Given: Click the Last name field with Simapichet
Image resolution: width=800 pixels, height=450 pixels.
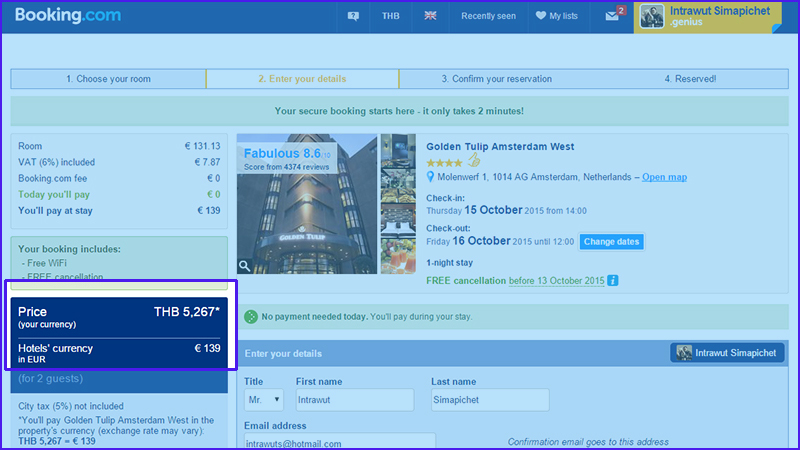Looking at the screenshot, I should [490, 400].
